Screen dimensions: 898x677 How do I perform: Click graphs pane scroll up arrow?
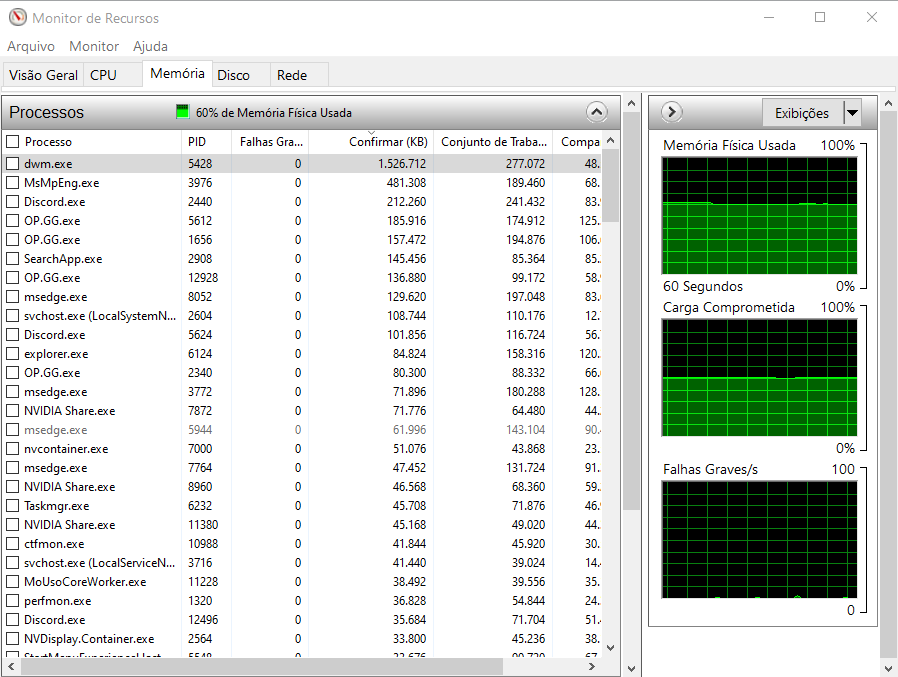coord(888,104)
